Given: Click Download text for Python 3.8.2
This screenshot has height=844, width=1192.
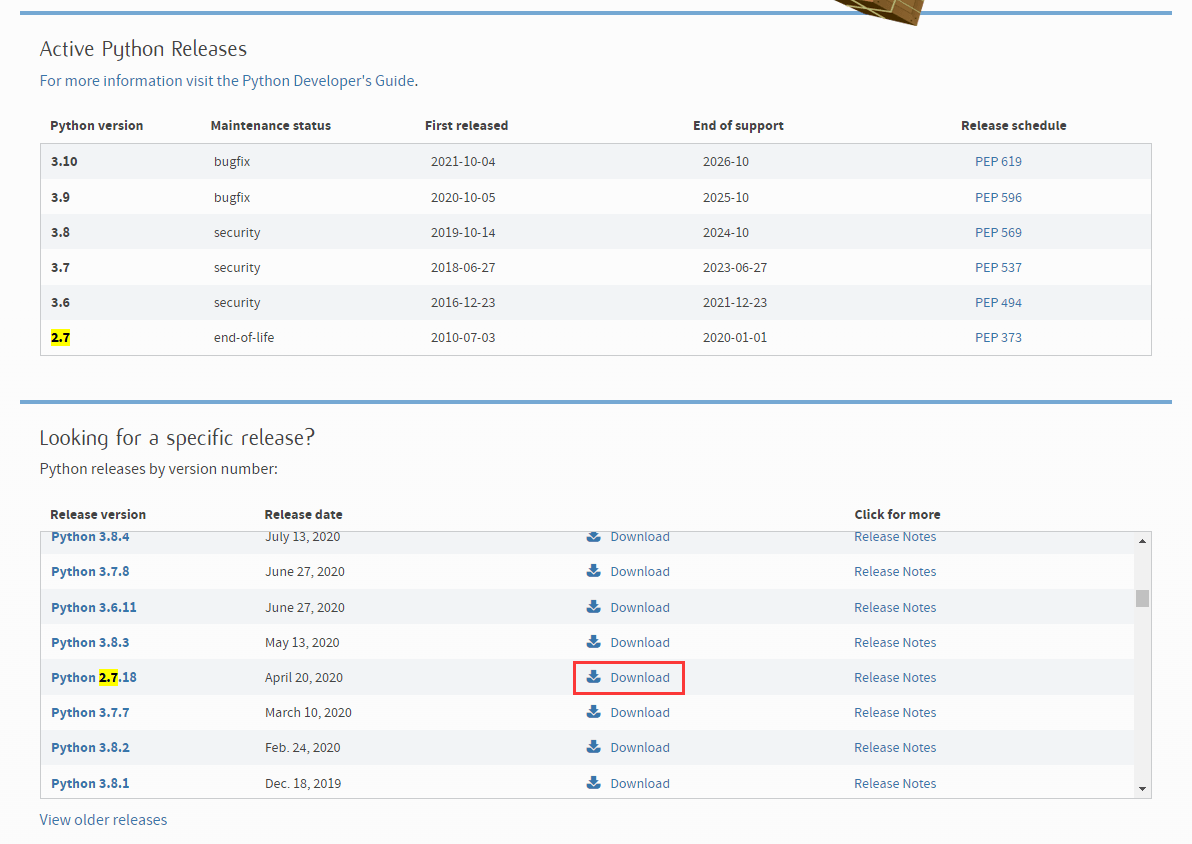Looking at the screenshot, I should tap(640, 747).
